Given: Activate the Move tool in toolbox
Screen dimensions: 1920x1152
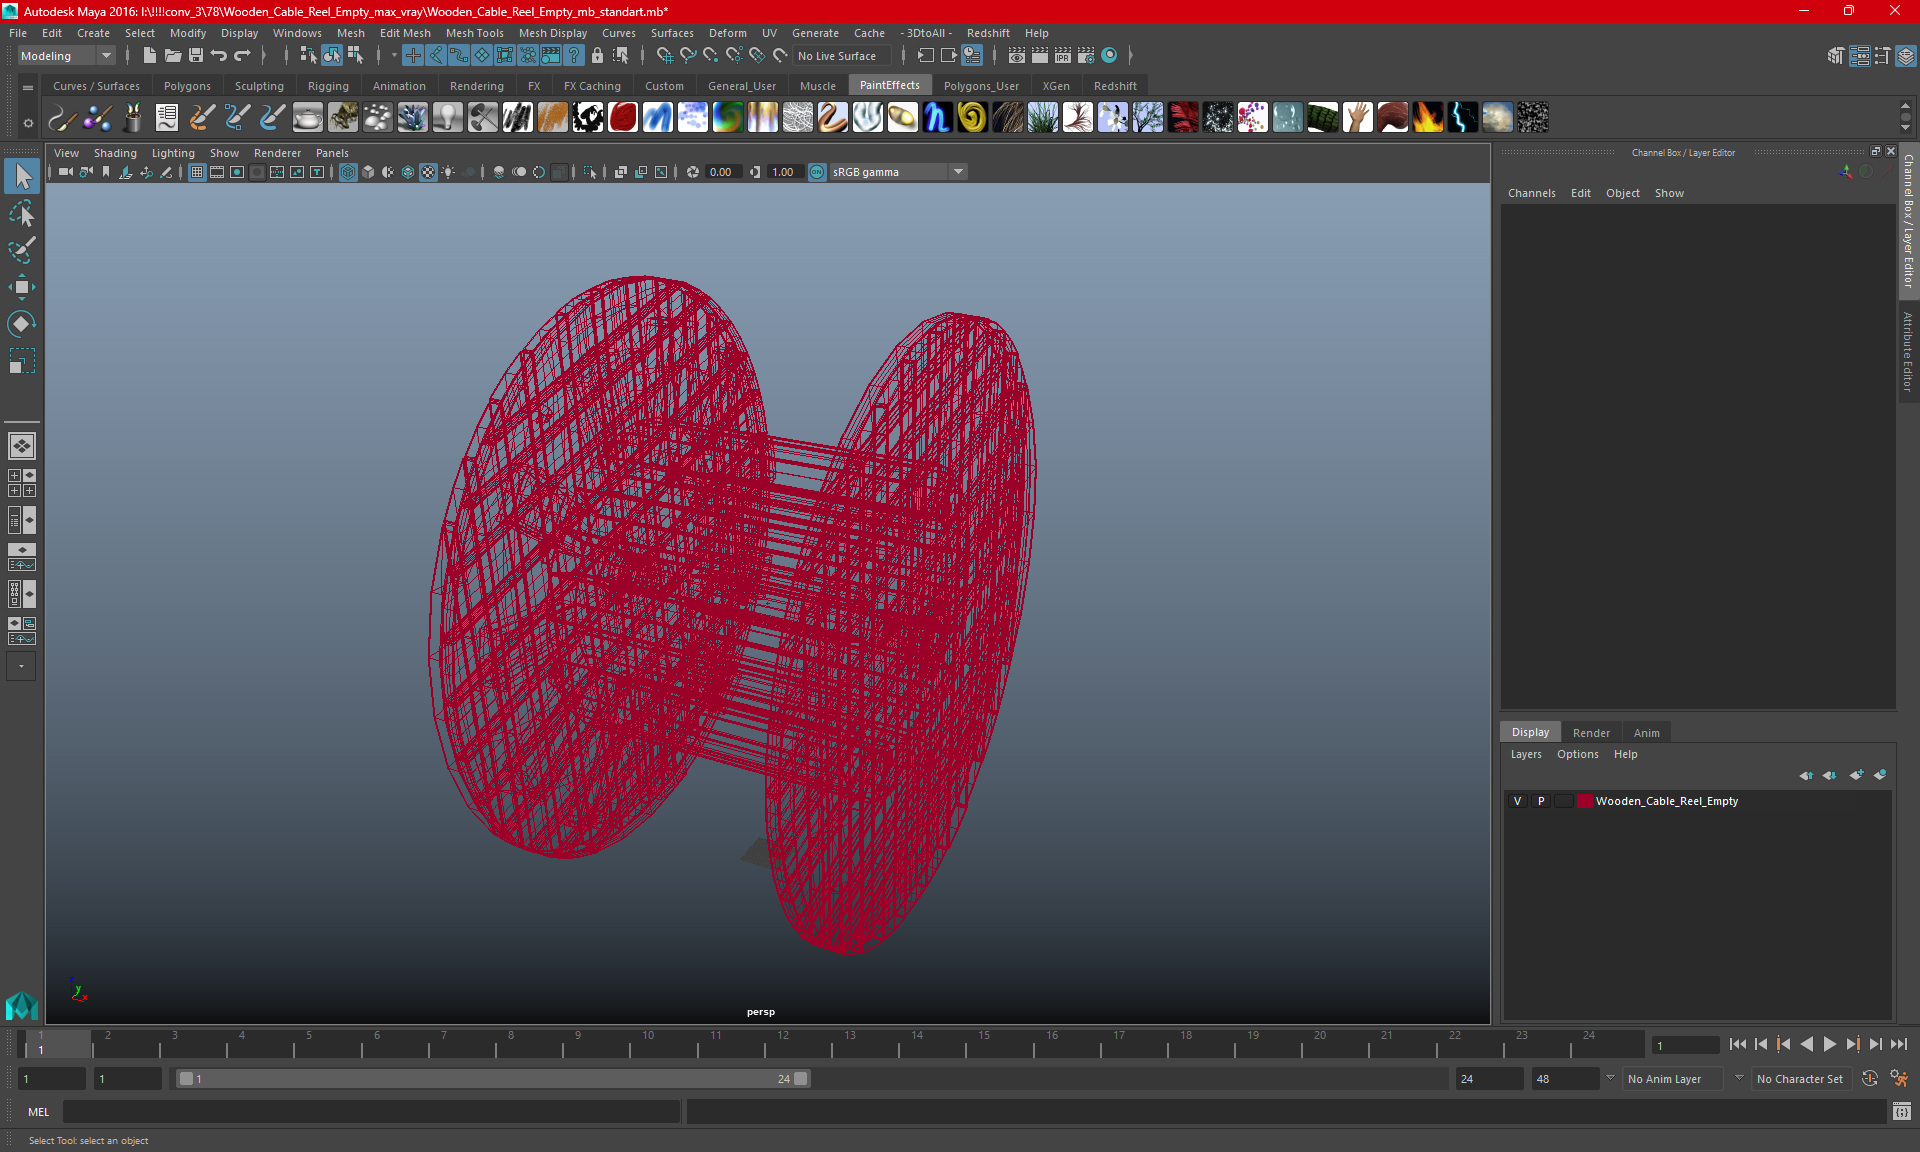Looking at the screenshot, I should [x=22, y=287].
